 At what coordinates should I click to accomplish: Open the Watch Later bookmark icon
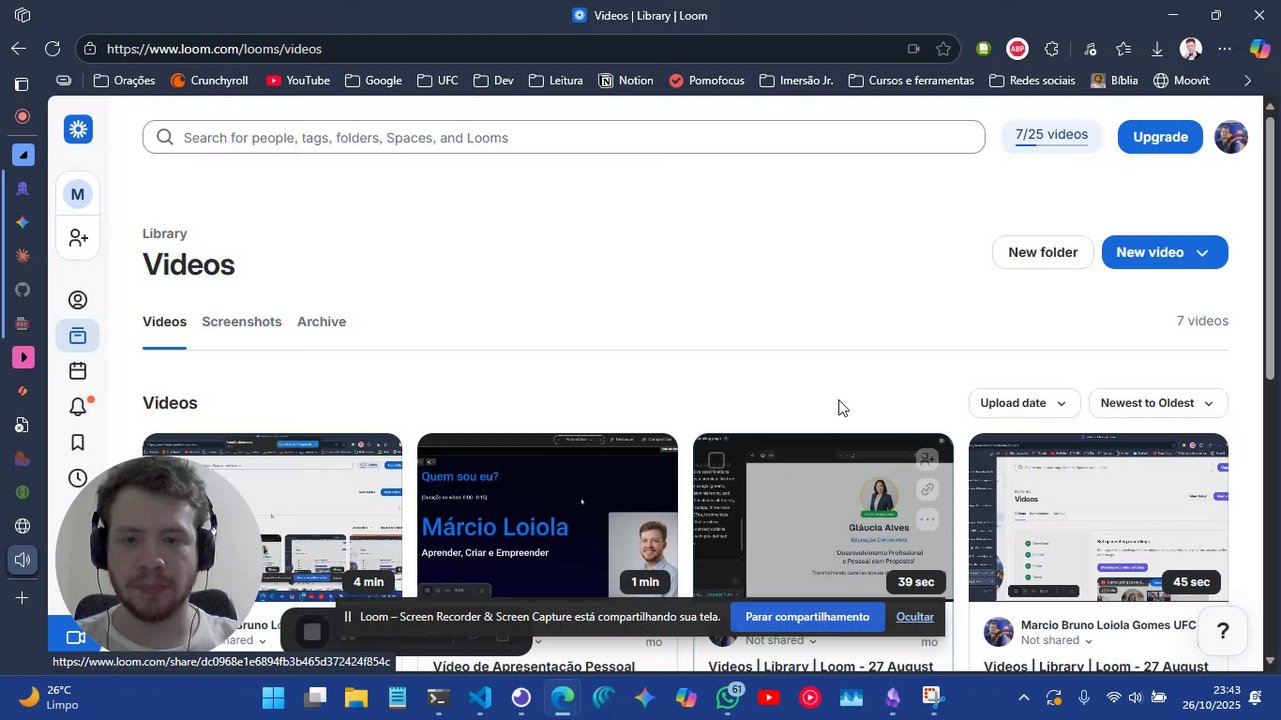pyautogui.click(x=78, y=443)
